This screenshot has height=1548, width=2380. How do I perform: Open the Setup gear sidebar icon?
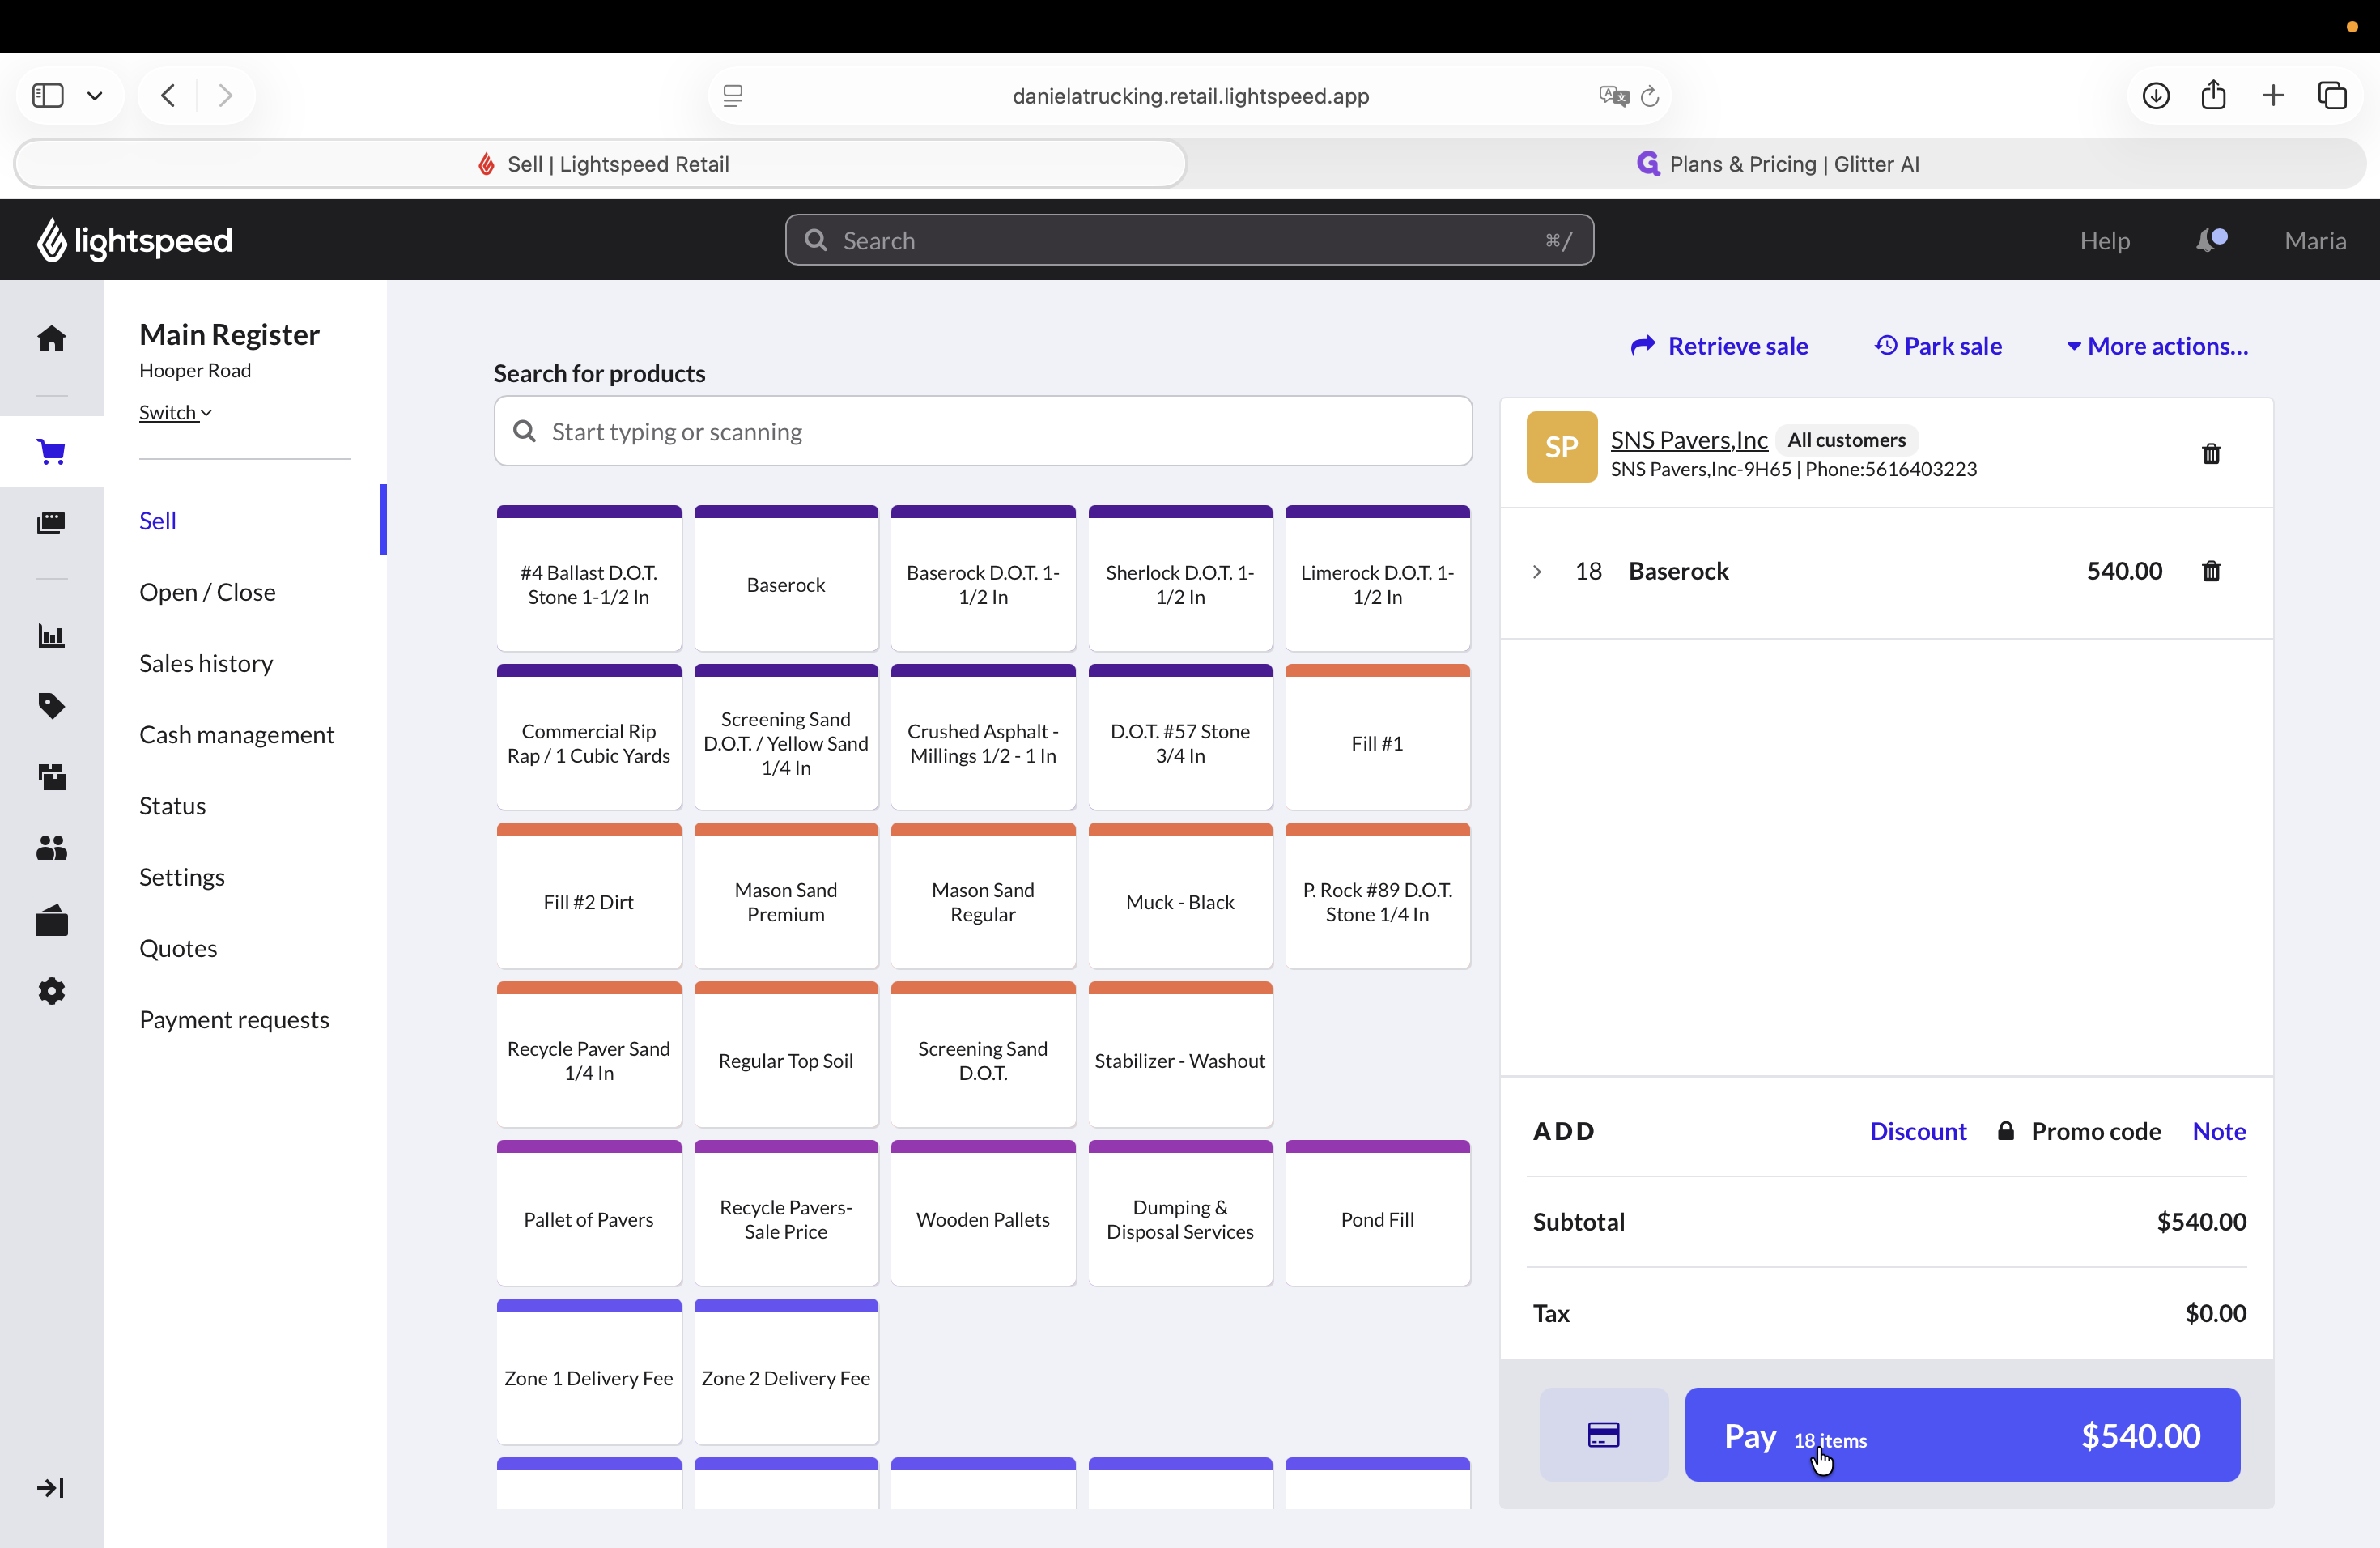click(51, 991)
